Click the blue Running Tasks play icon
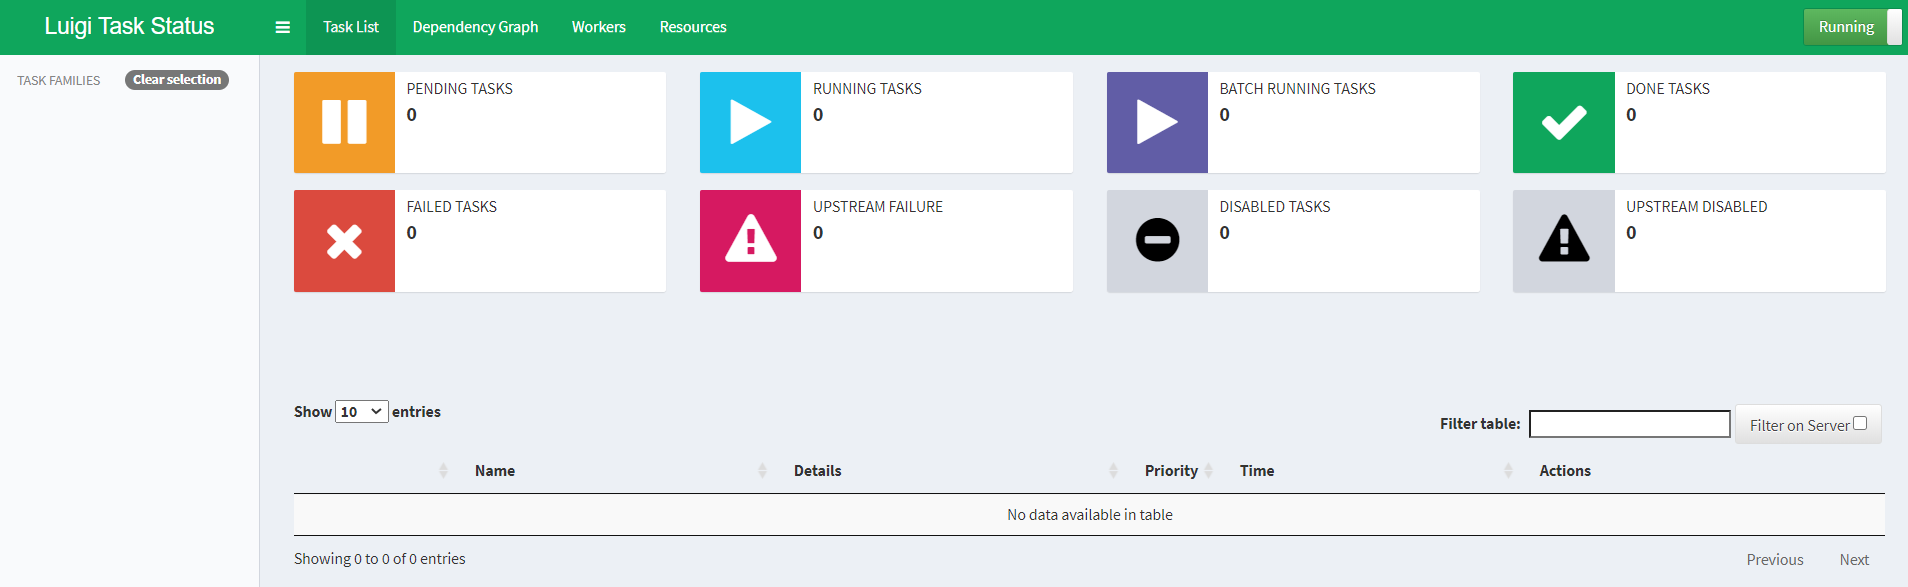 pos(750,122)
